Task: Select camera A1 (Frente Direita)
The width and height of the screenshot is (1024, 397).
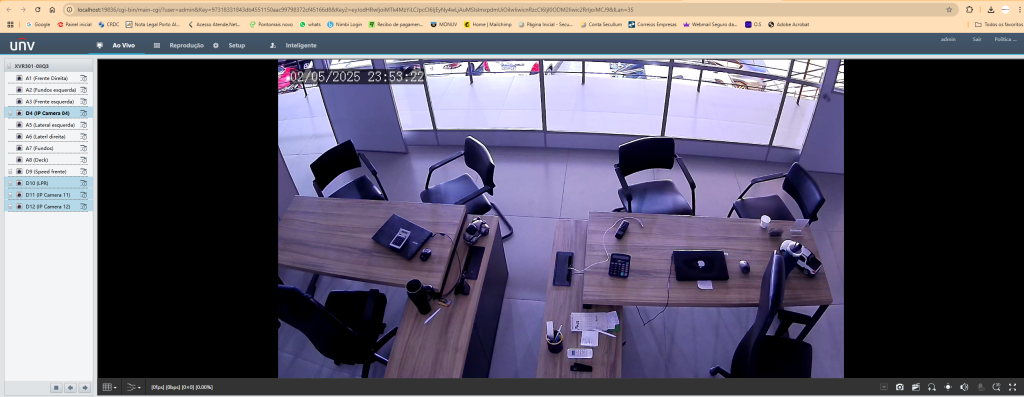Action: tap(46, 78)
